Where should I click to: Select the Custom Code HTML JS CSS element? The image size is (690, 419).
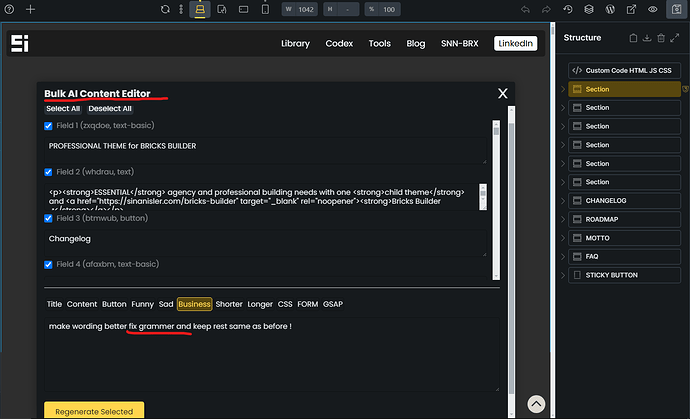pos(624,70)
